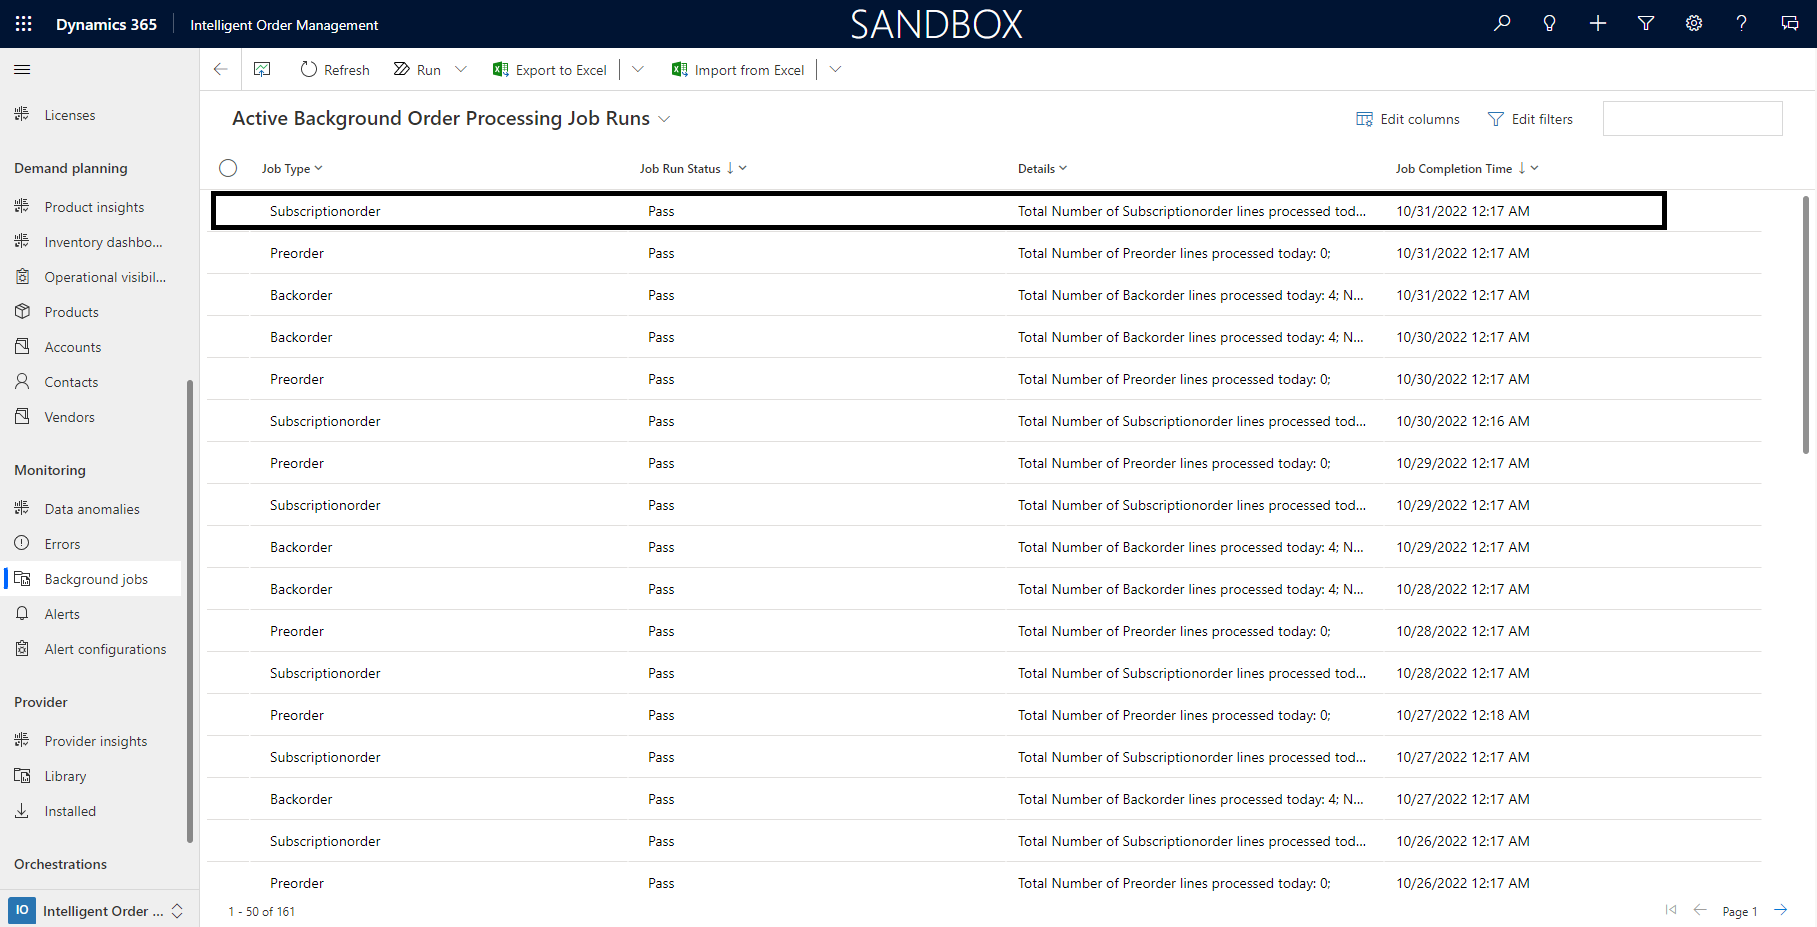Open the app launcher waffle menu
The width and height of the screenshot is (1817, 927).
[22, 23]
